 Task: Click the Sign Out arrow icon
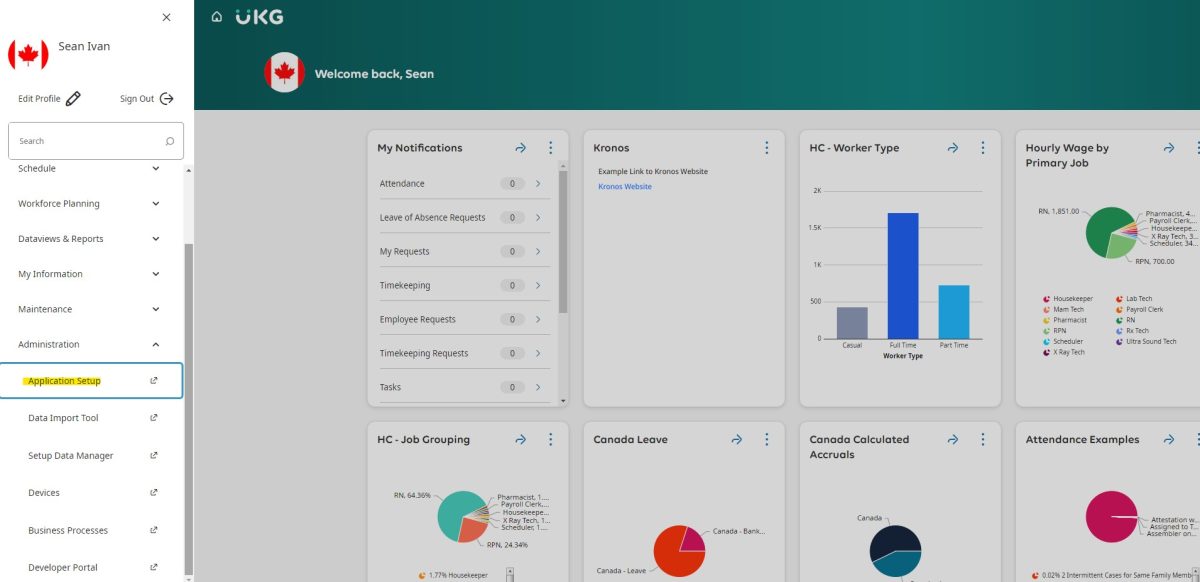coord(166,97)
